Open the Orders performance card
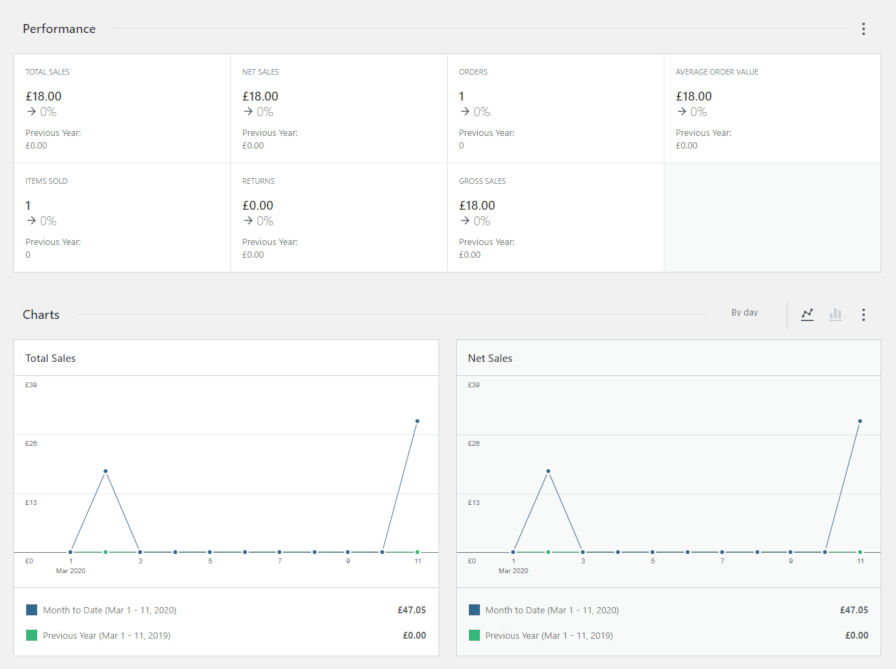The height and width of the screenshot is (669, 896). [x=555, y=108]
